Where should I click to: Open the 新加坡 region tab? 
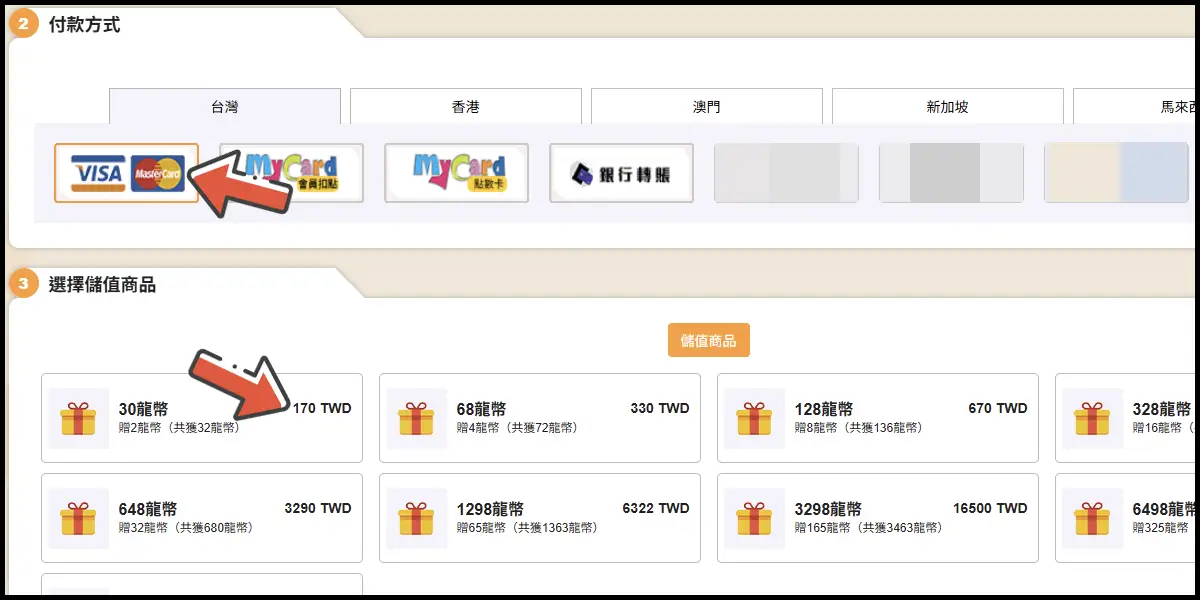[x=947, y=106]
